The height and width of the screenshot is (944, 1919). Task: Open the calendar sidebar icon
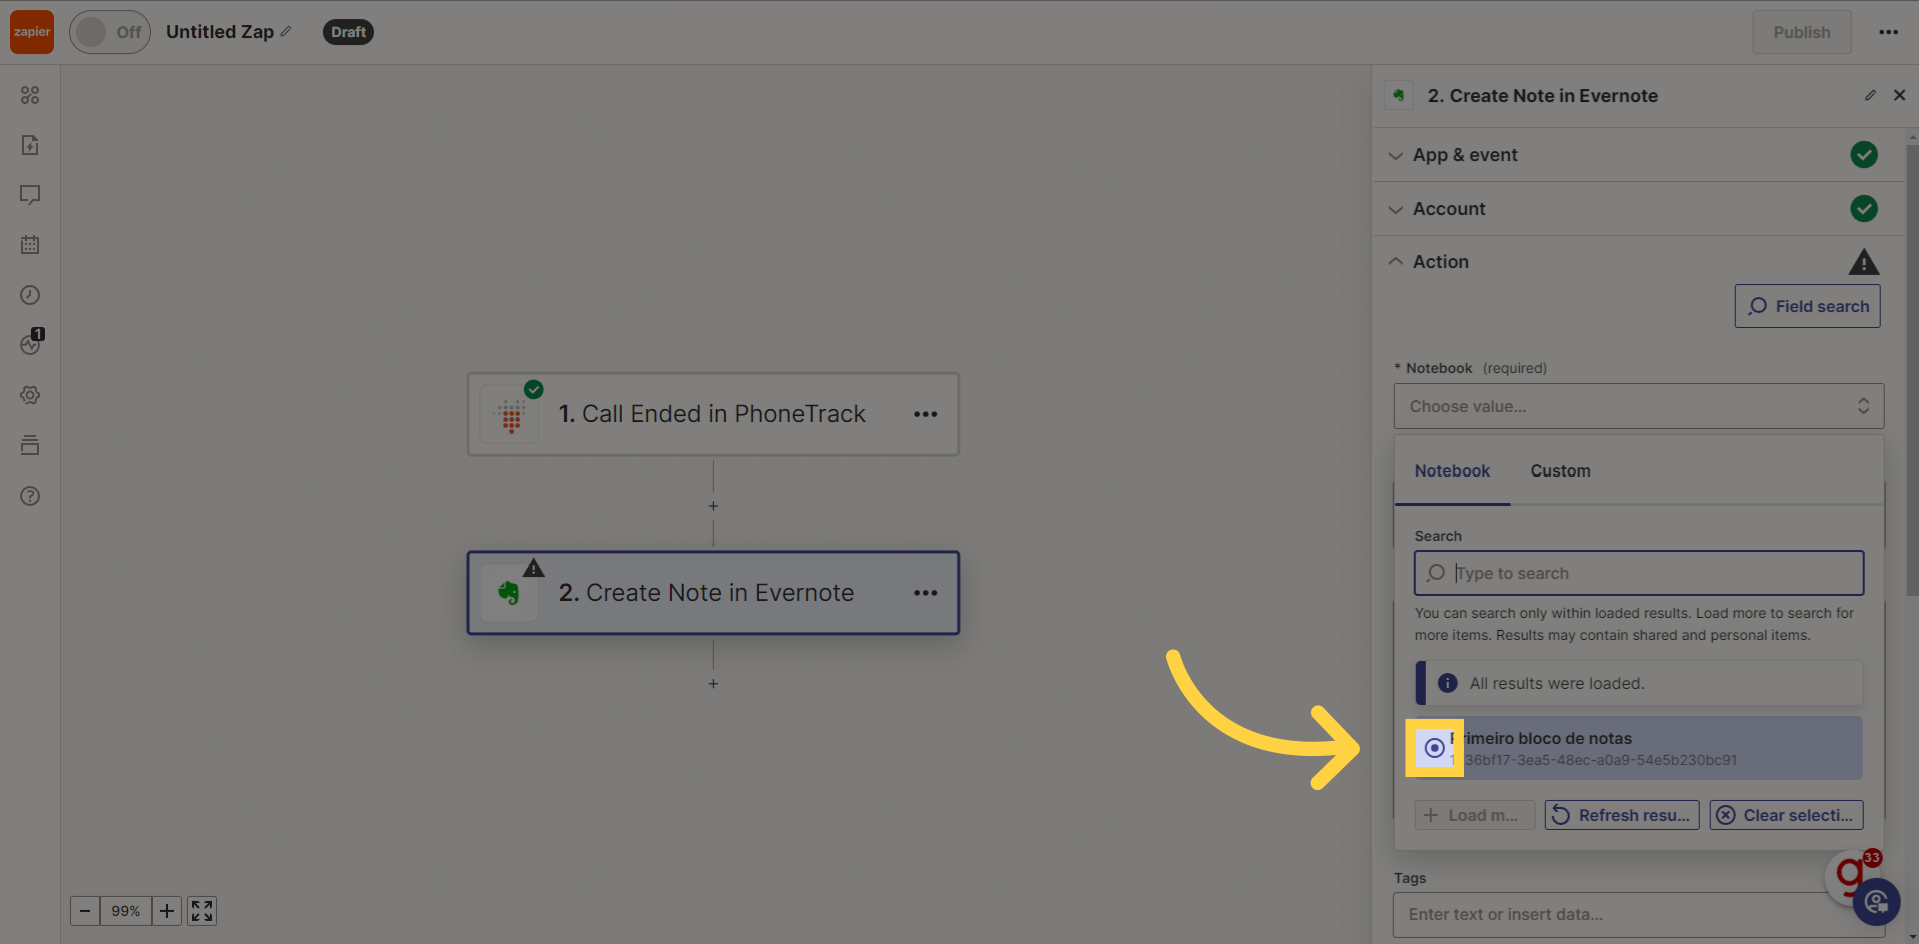click(x=30, y=245)
